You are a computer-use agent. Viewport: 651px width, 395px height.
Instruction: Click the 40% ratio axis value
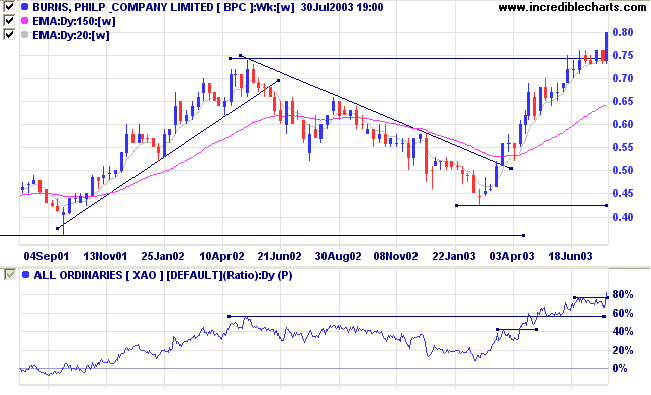coord(623,331)
